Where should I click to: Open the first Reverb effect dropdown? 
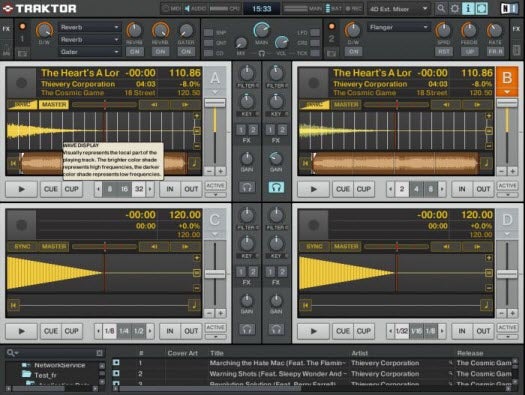point(89,27)
